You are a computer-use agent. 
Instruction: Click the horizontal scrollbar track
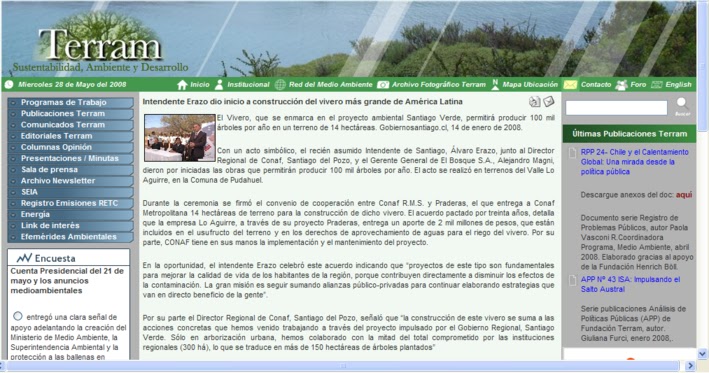coord(342,366)
